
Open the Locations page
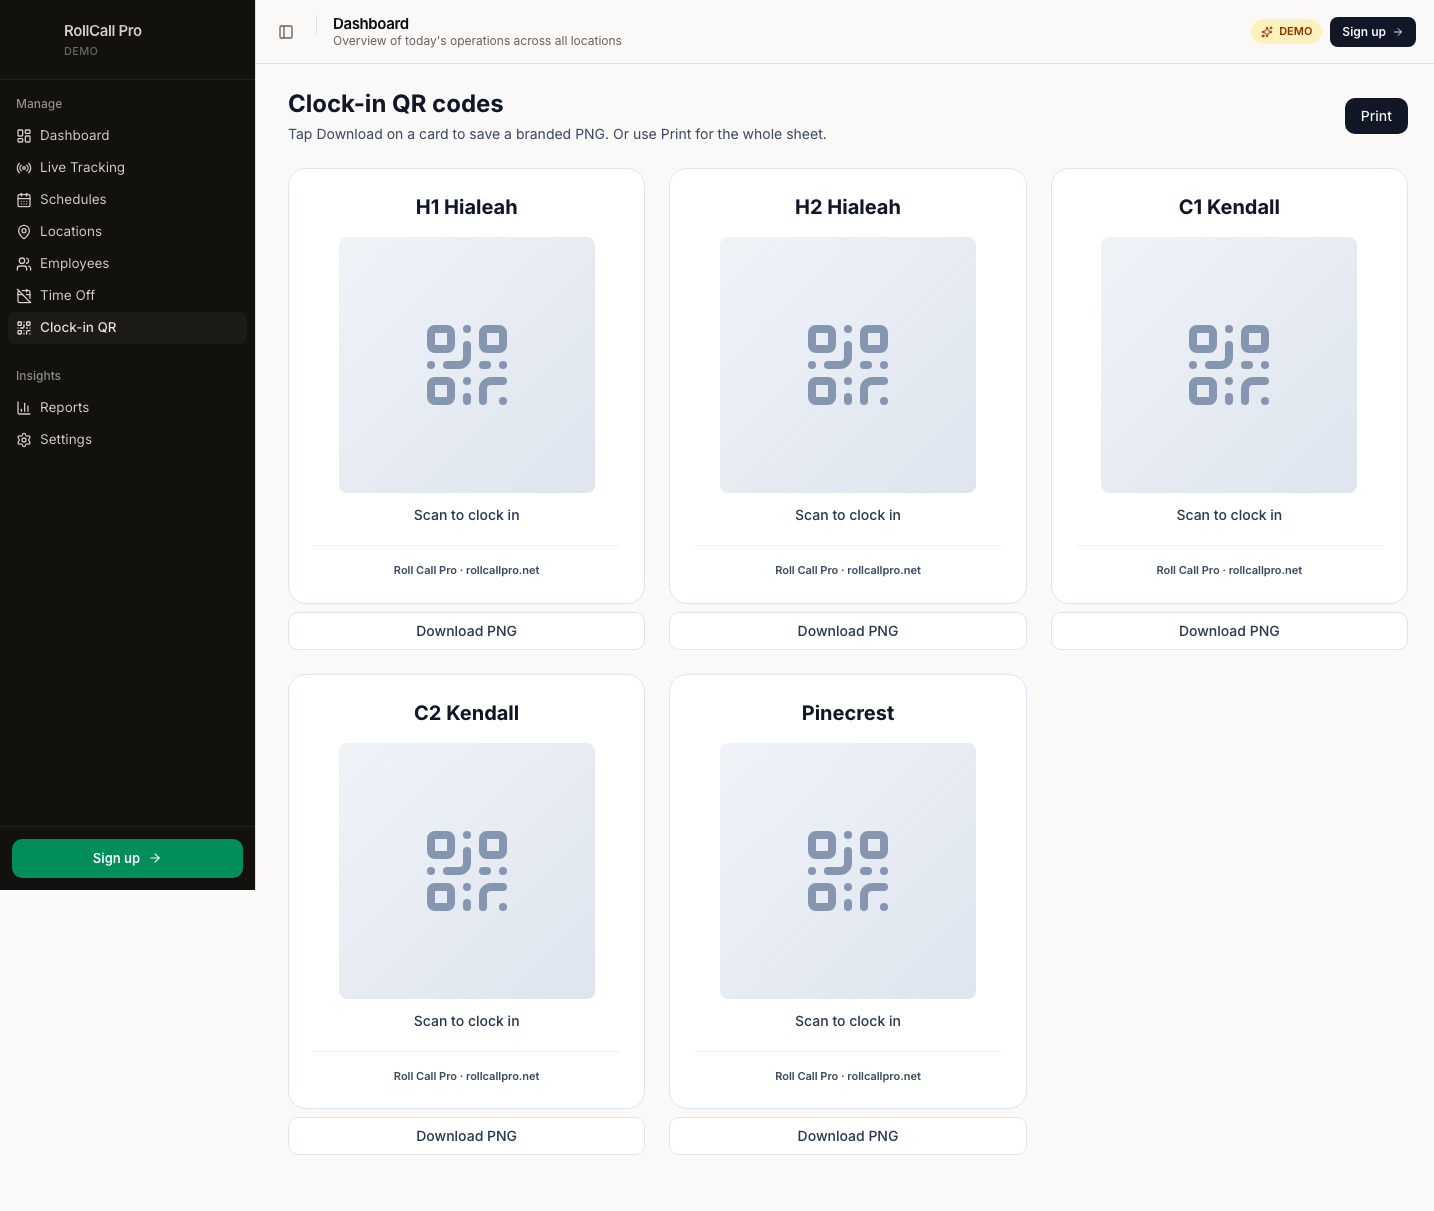pyautogui.click(x=127, y=232)
